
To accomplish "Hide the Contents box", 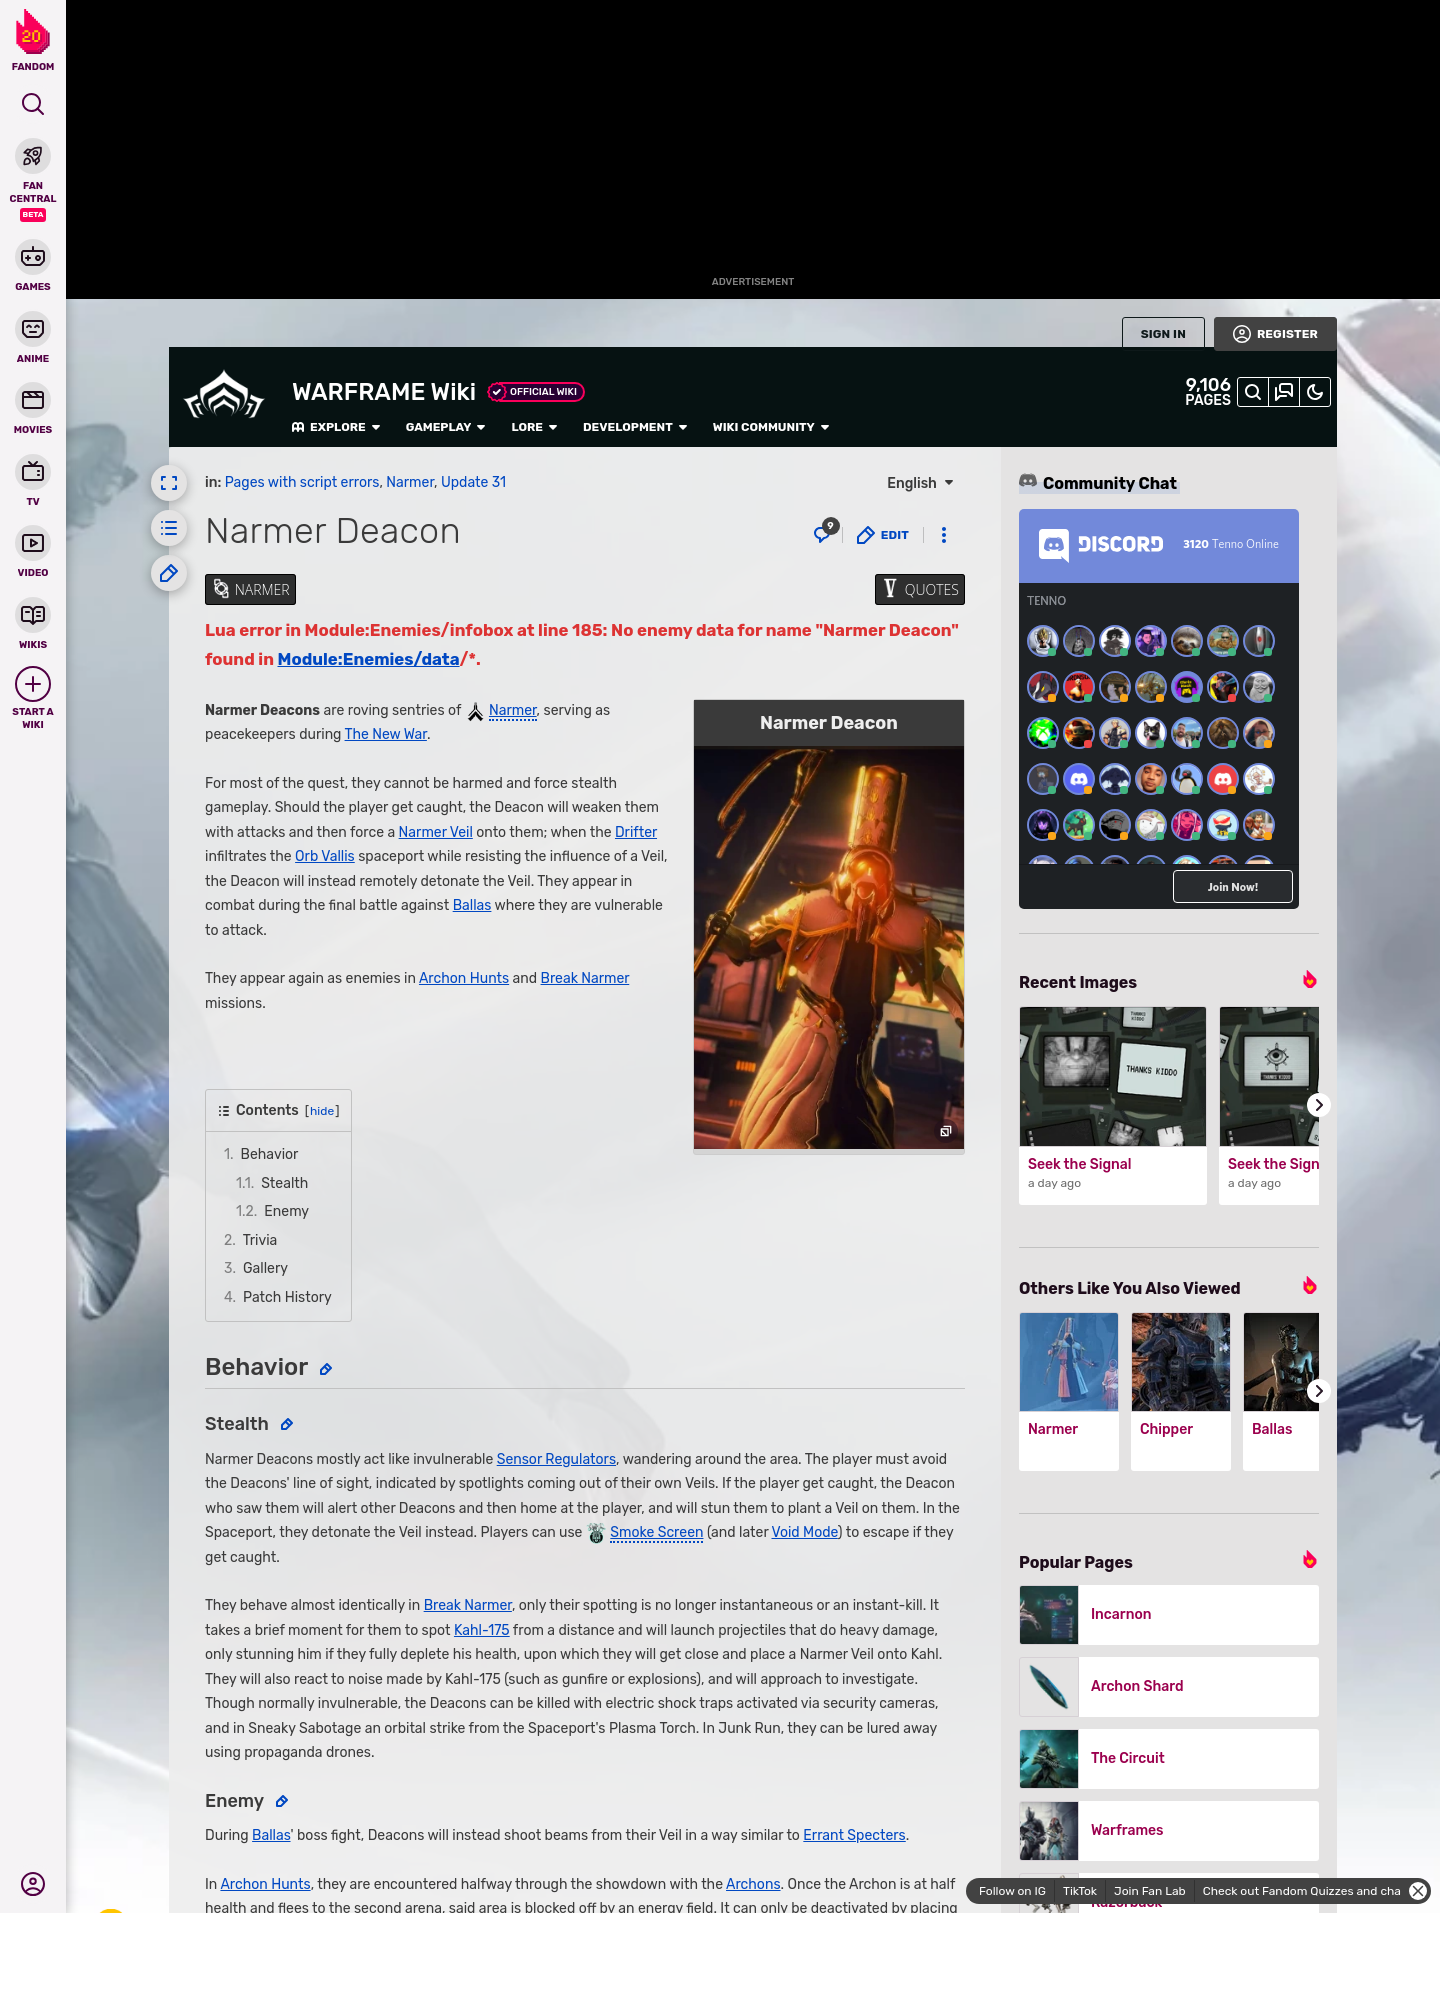I will pyautogui.click(x=322, y=1111).
